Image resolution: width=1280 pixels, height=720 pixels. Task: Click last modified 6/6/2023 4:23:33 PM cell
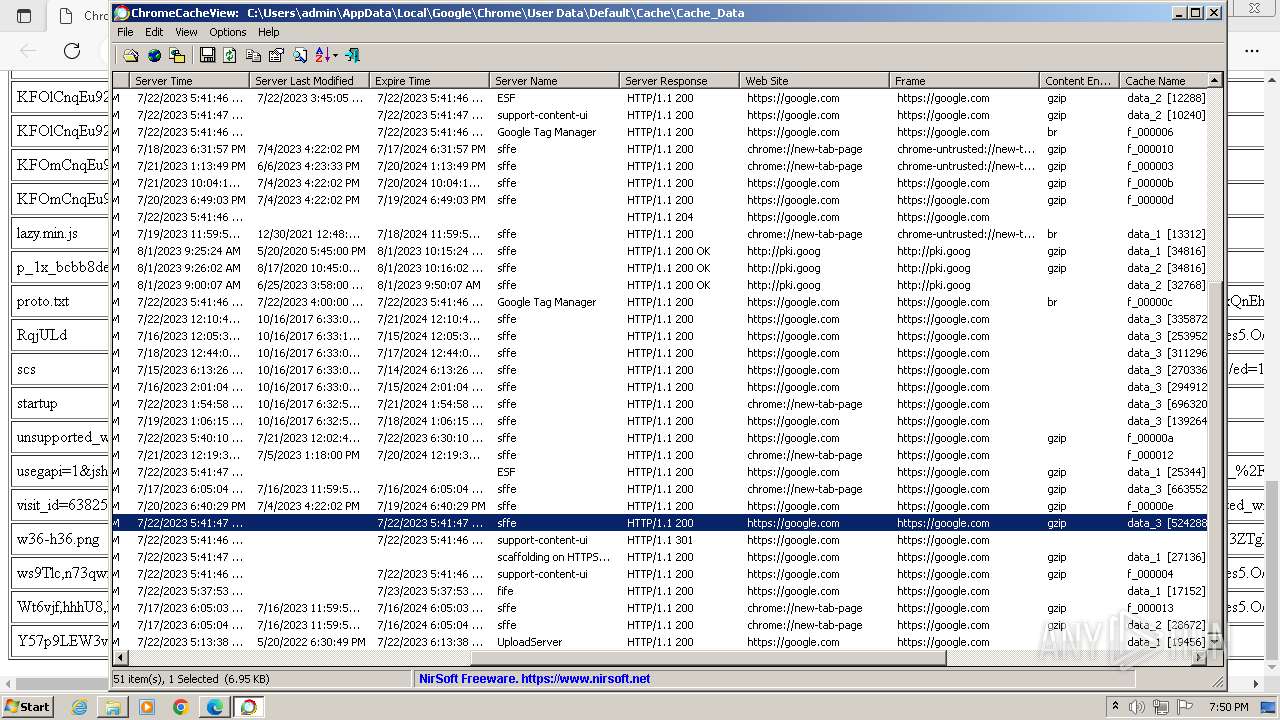pyautogui.click(x=308, y=166)
